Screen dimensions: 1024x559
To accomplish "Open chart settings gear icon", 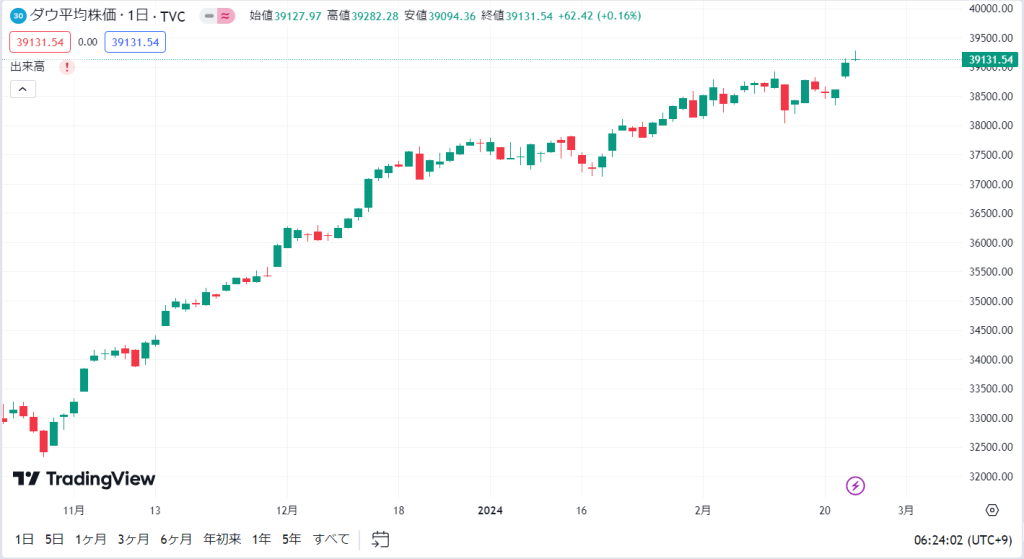I will point(992,510).
